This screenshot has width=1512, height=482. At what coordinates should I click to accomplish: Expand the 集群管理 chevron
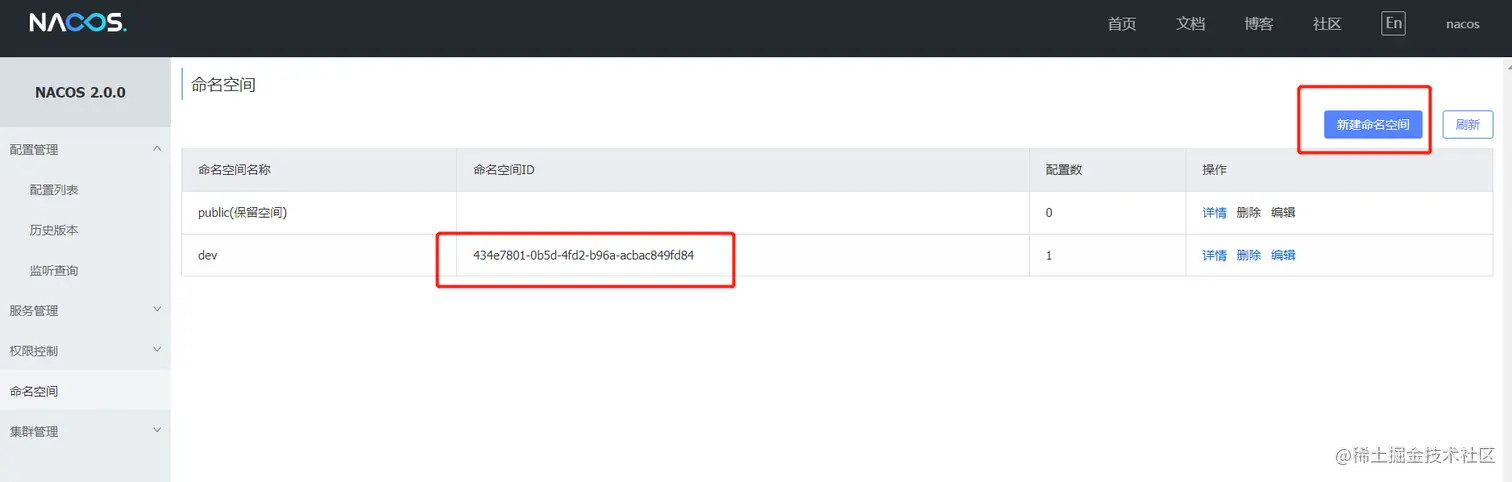(x=156, y=431)
